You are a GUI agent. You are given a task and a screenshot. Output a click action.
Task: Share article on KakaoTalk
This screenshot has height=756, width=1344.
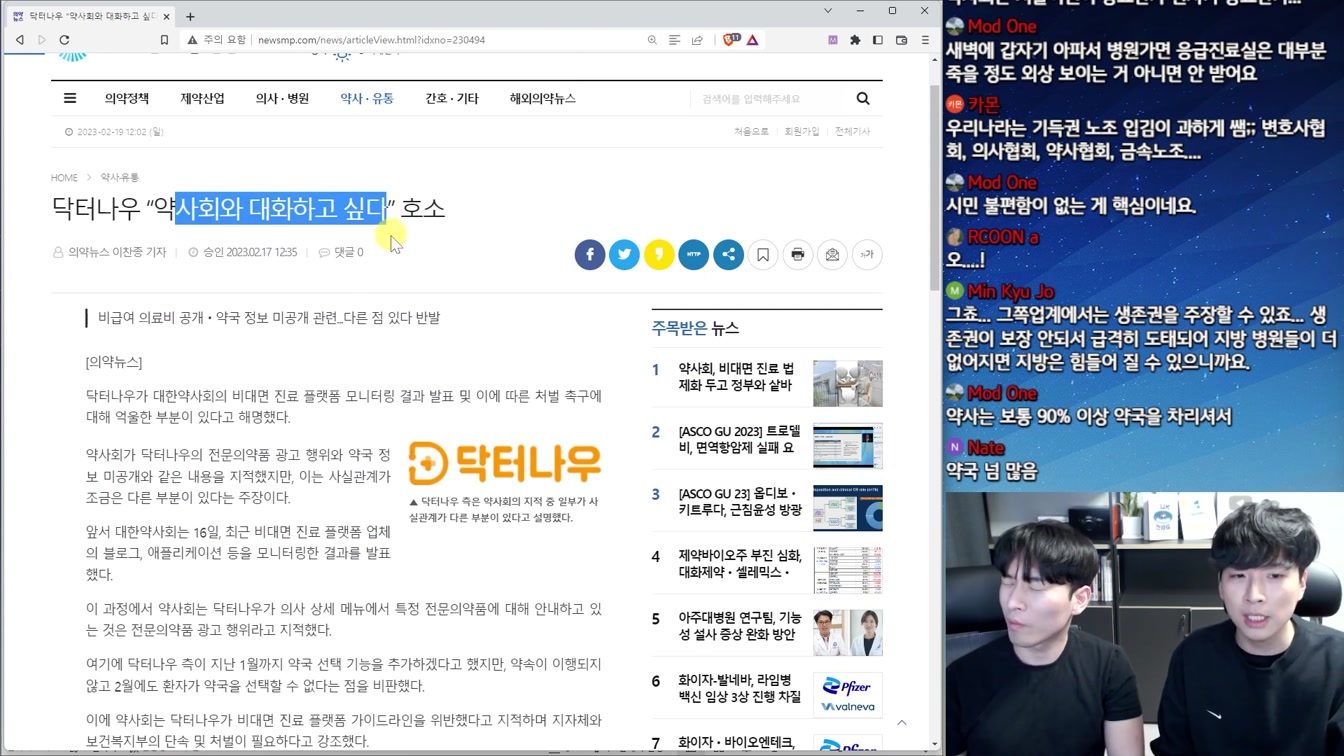[659, 254]
